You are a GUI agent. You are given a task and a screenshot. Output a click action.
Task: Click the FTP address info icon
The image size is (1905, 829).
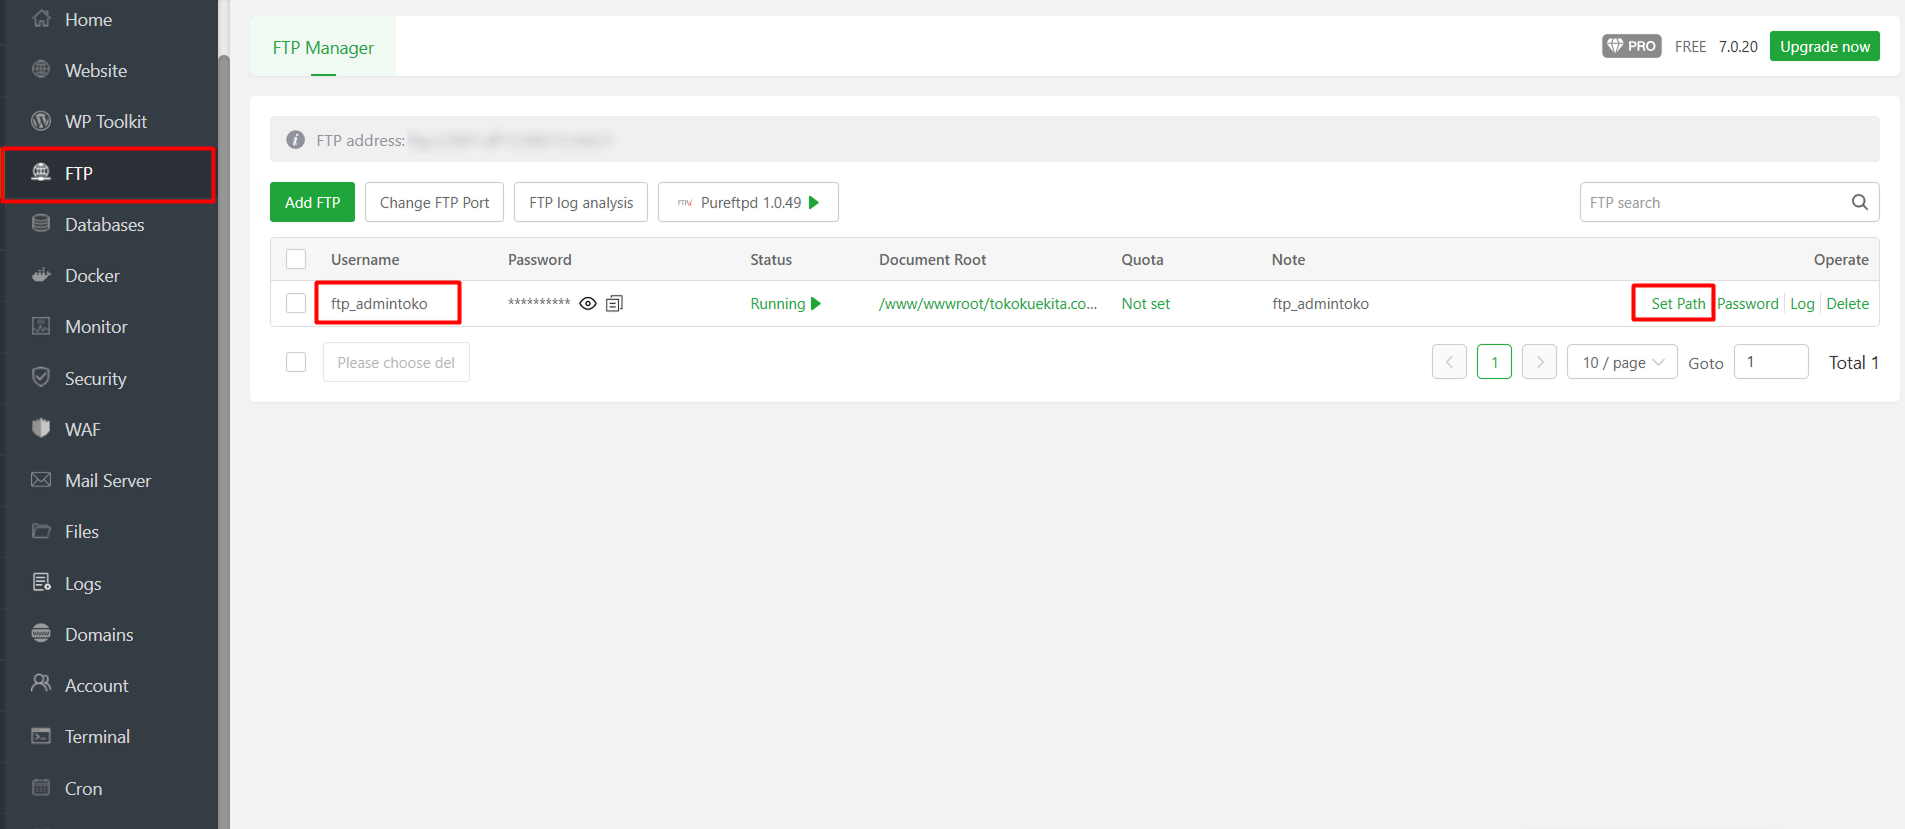click(x=295, y=140)
